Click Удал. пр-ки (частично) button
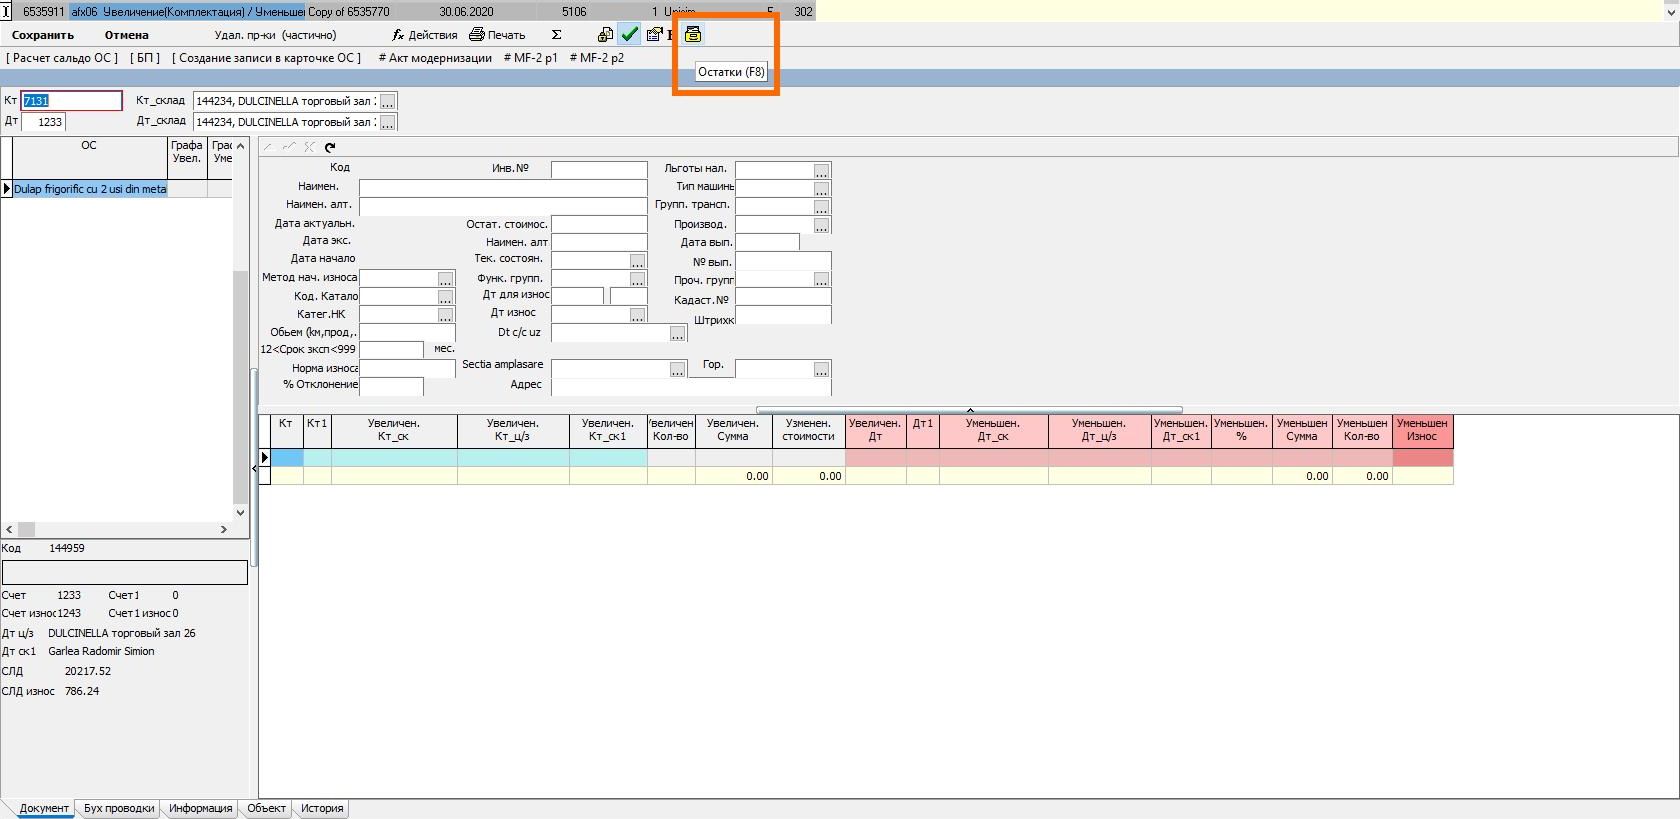1680x819 pixels. click(275, 35)
